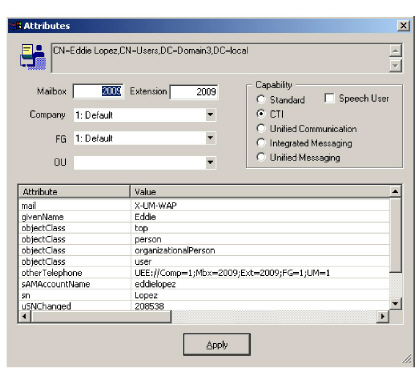Screen dimensions: 420x382
Task: Click the resize grip at dialog corner
Action: click(x=407, y=359)
